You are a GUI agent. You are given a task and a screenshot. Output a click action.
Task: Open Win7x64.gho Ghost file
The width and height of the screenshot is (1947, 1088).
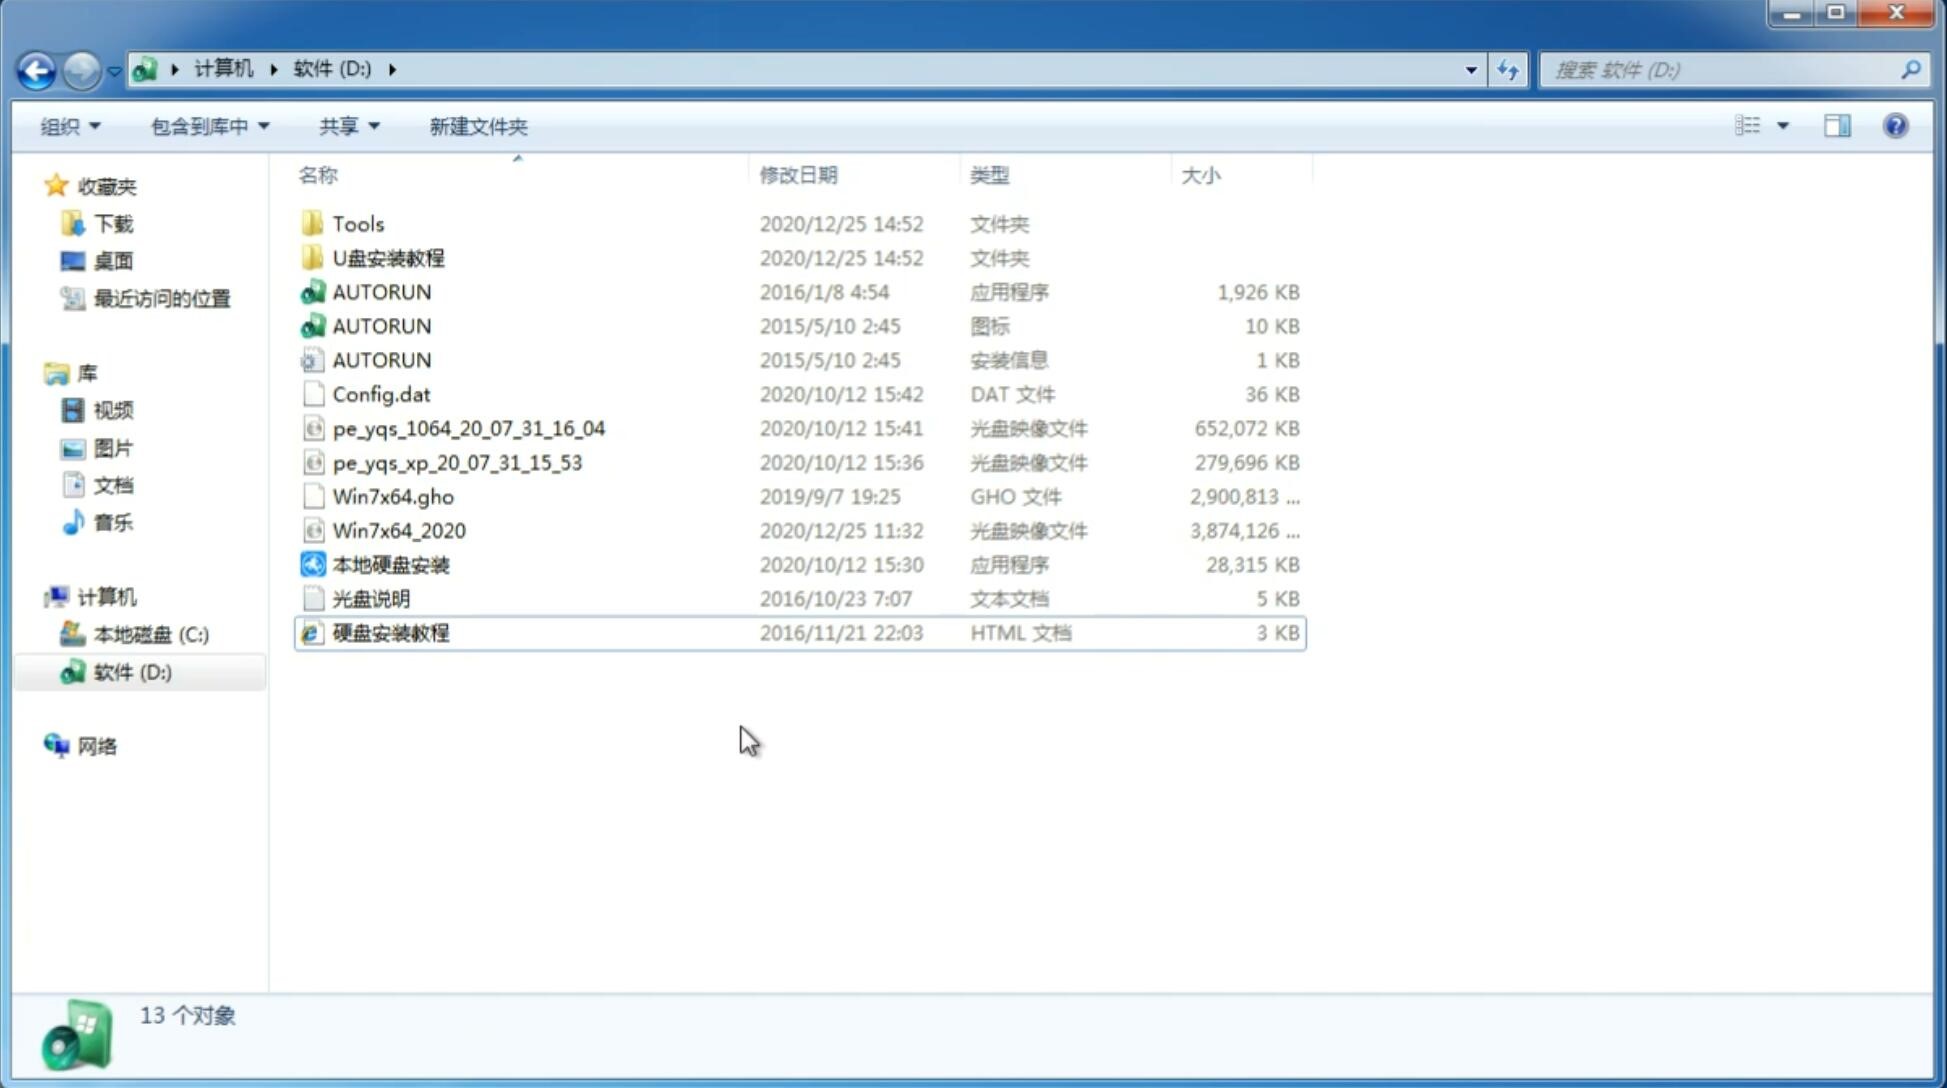[x=394, y=496]
